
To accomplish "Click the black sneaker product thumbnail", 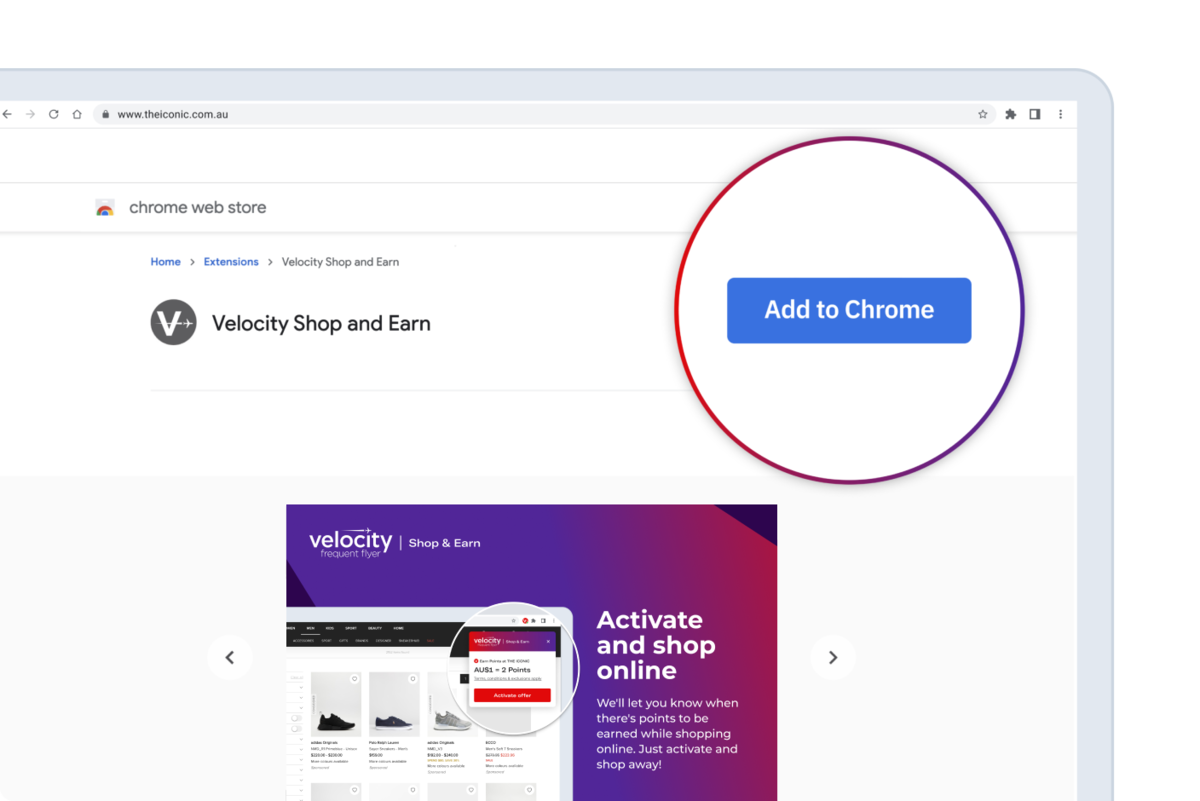I will (336, 705).
